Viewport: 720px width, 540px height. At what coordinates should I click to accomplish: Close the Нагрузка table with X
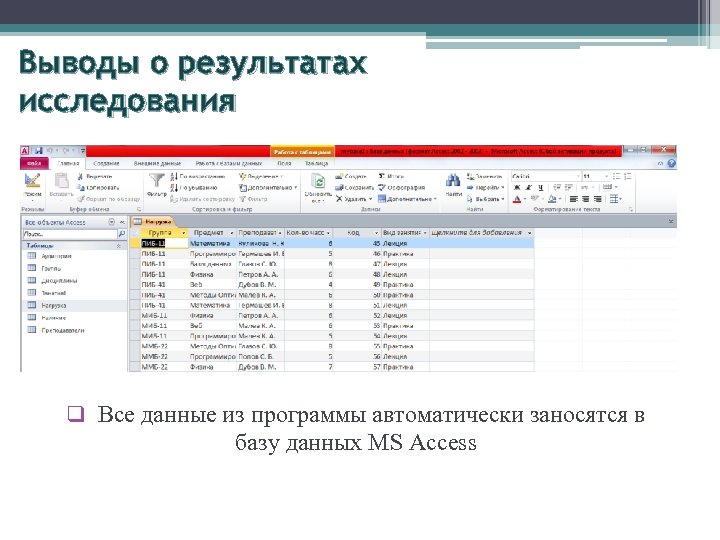coord(670,221)
